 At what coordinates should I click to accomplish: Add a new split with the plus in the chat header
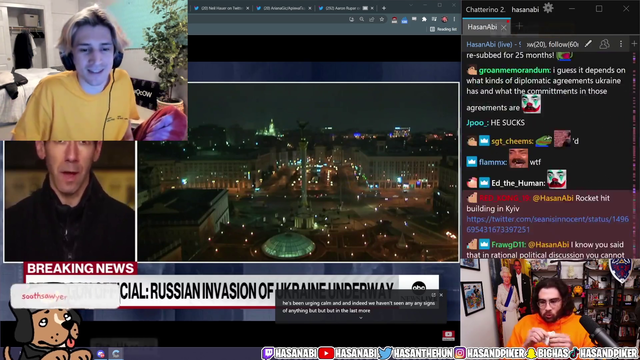[x=634, y=44]
